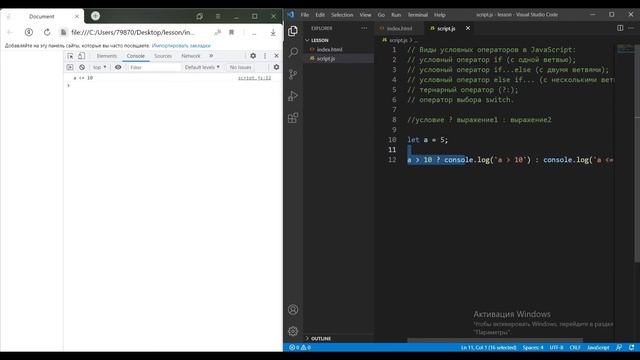Open the top JavaScript context dropdown
Screen dimensions: 640x360
[x=99, y=67]
